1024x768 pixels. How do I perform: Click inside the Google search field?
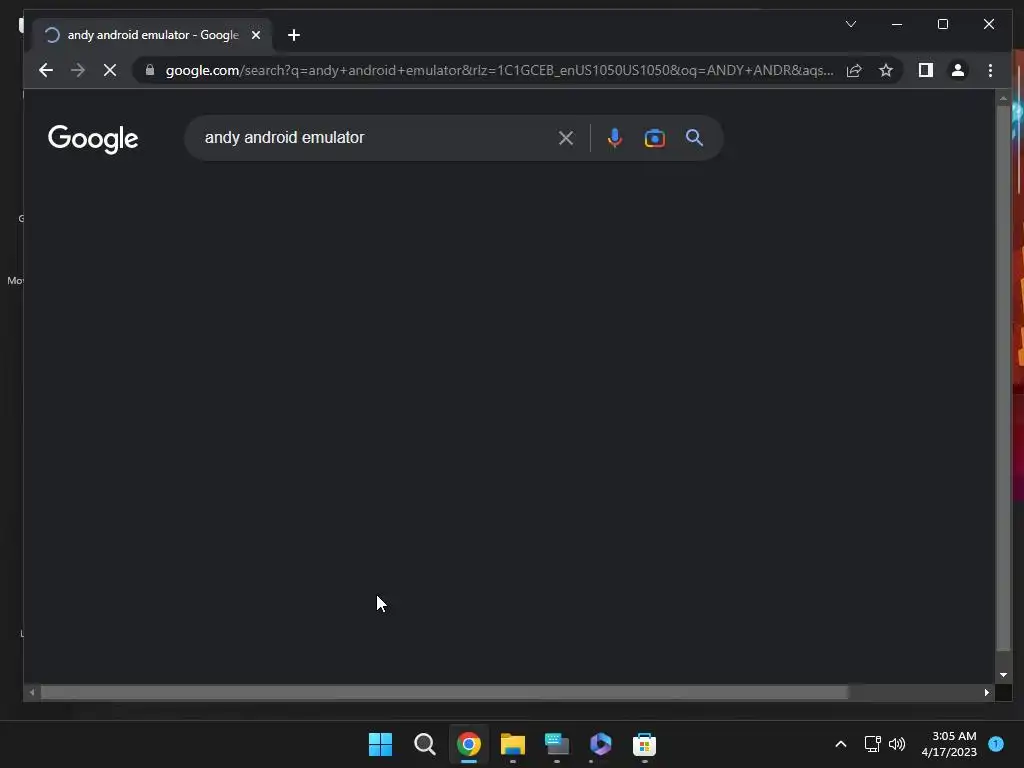click(376, 138)
